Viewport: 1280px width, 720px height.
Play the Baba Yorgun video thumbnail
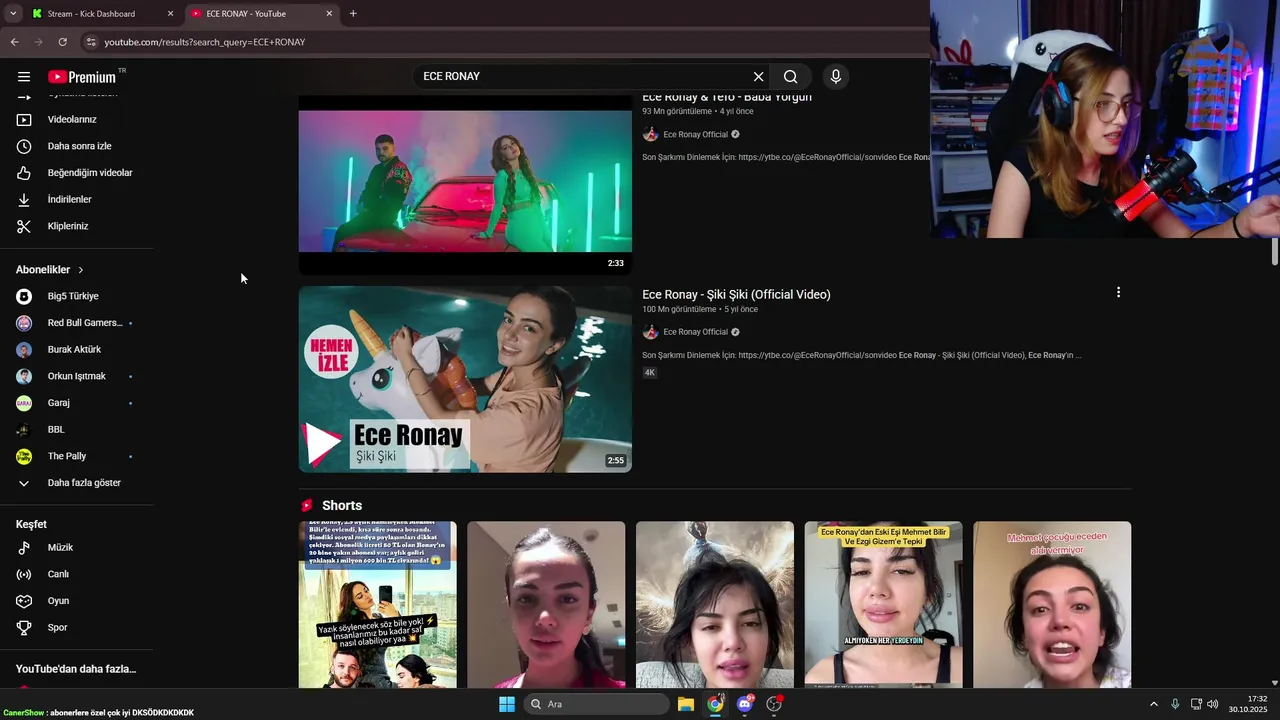tap(465, 184)
